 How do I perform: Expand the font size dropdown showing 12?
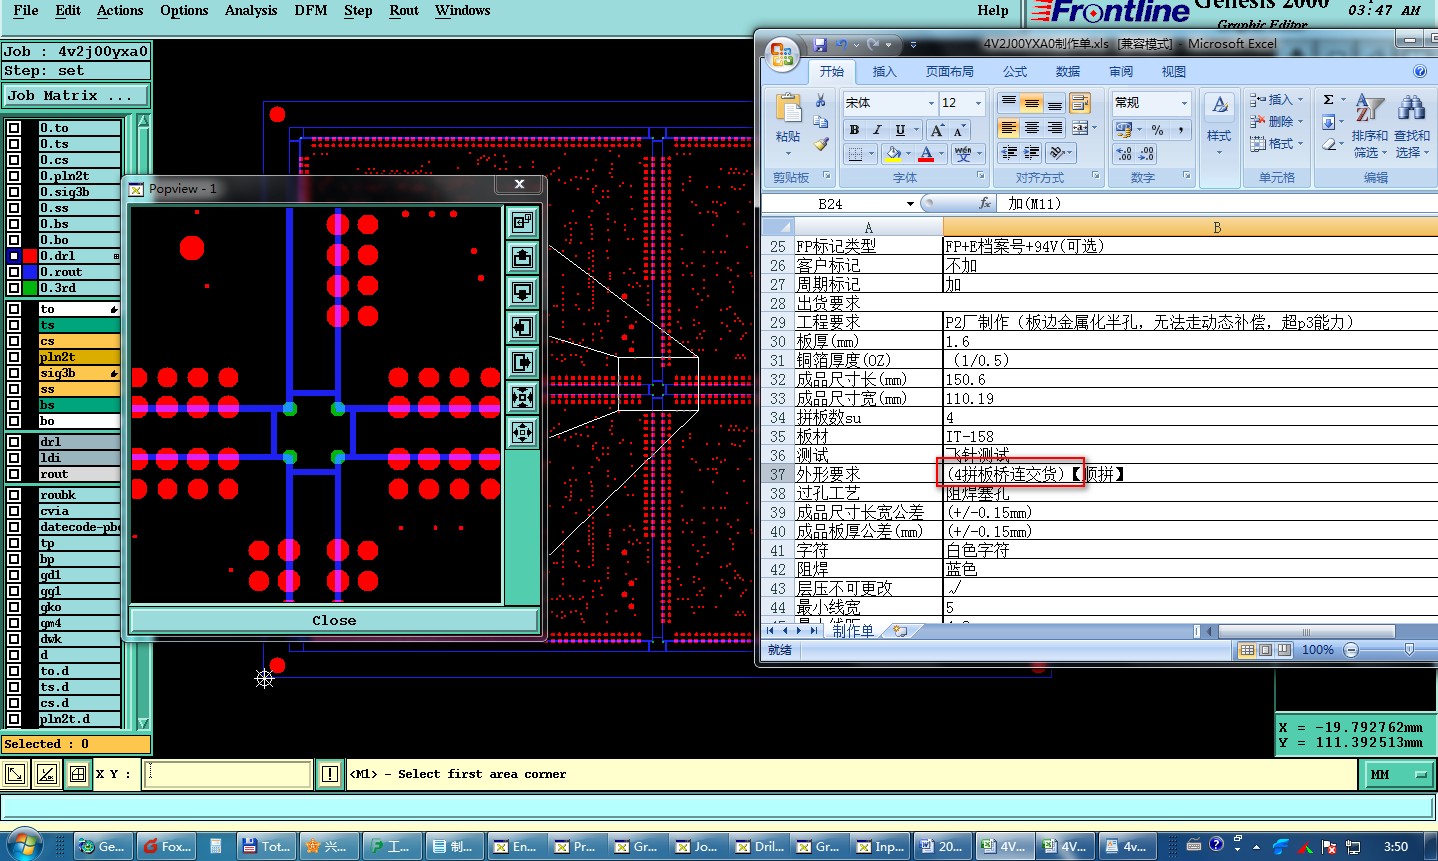click(978, 103)
